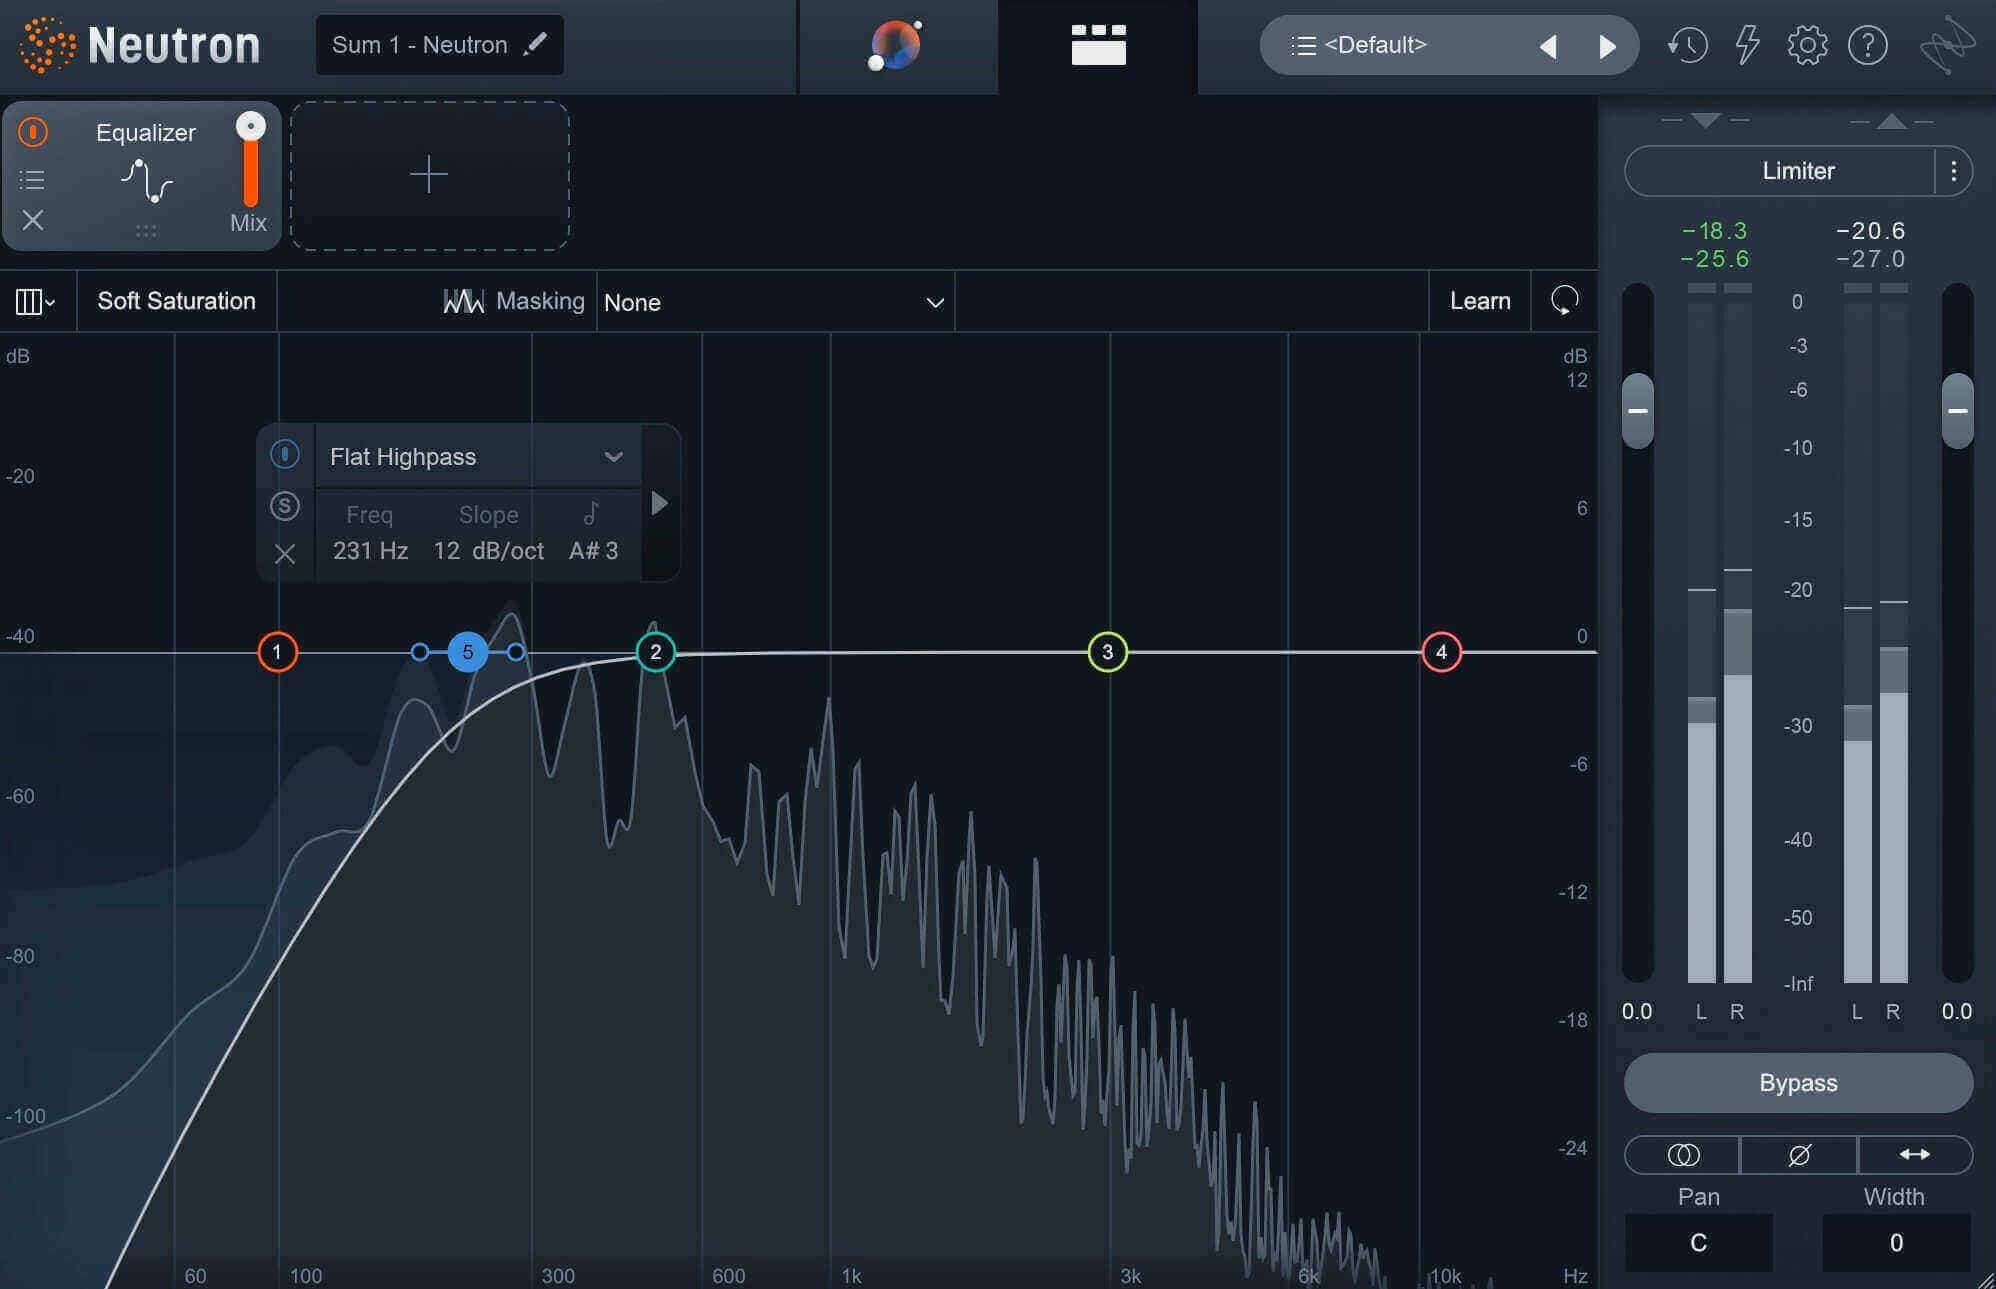Image resolution: width=1996 pixels, height=1289 pixels.
Task: Toggle the phase invert icon
Action: [x=1799, y=1155]
